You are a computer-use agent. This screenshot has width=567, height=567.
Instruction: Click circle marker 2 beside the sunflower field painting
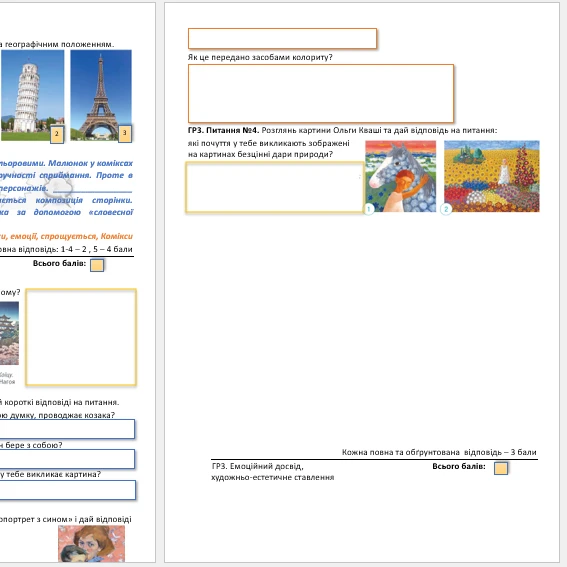point(446,209)
